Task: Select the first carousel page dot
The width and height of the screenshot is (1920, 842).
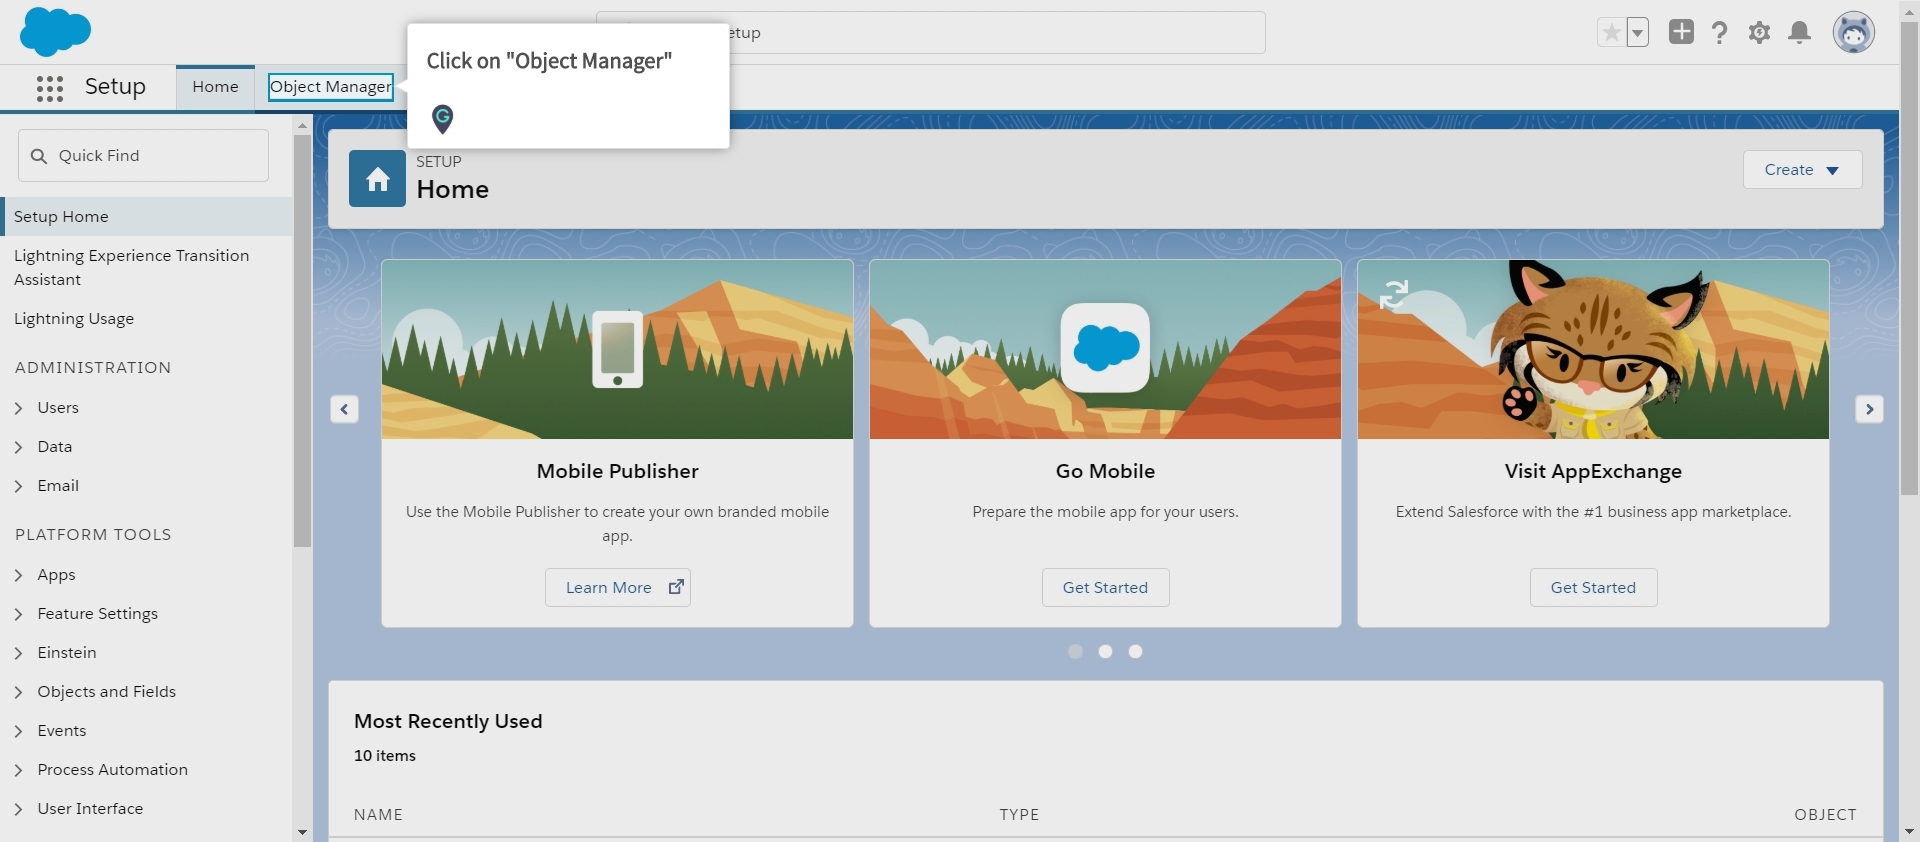Action: 1075,652
